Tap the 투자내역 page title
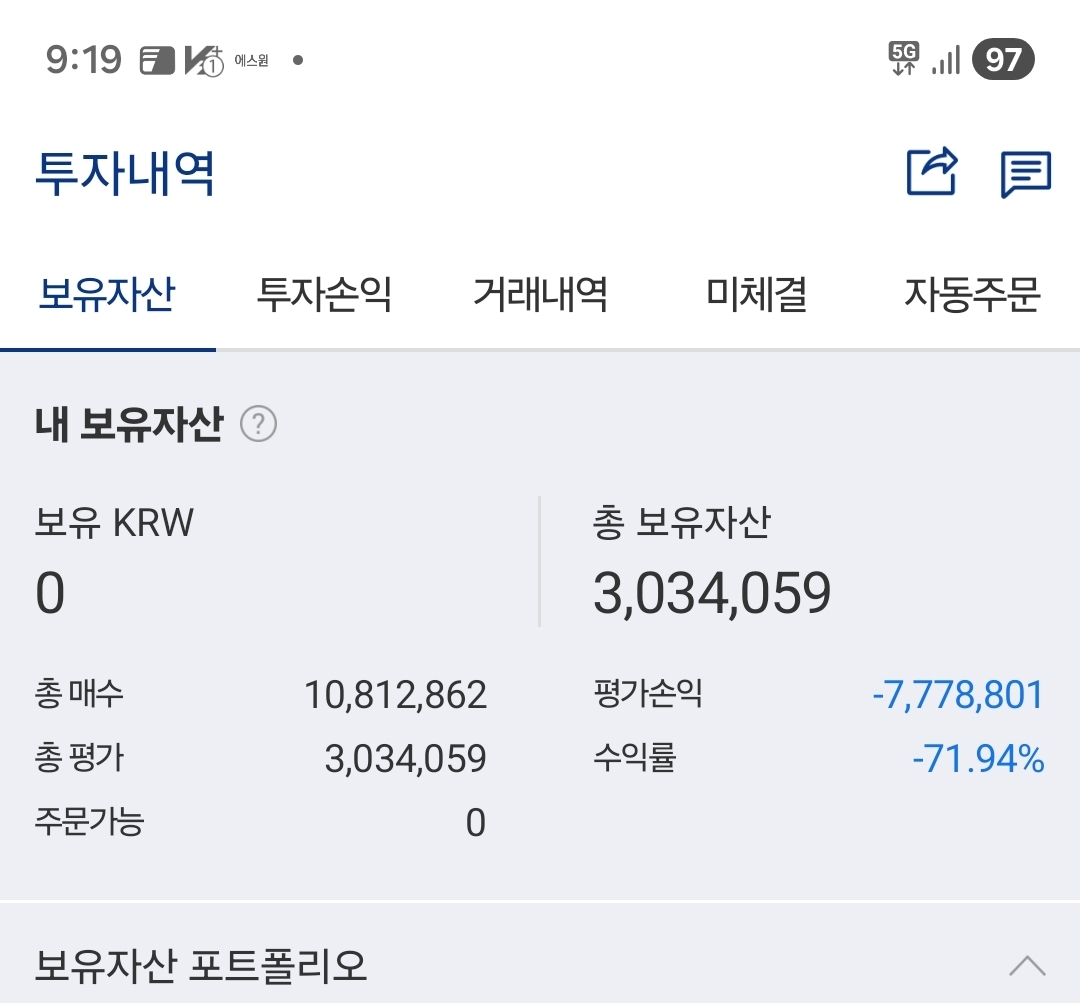This screenshot has height=1003, width=1080. pyautogui.click(x=125, y=173)
